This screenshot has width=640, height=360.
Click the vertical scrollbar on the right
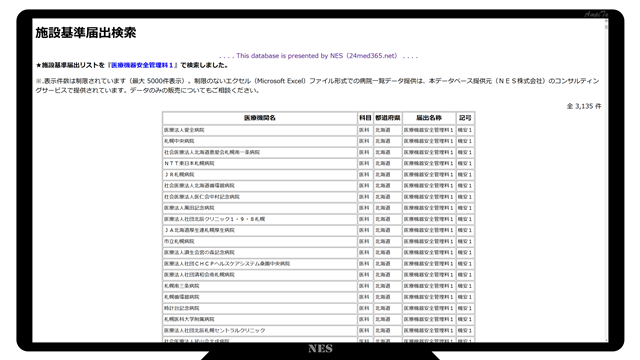tap(606, 180)
